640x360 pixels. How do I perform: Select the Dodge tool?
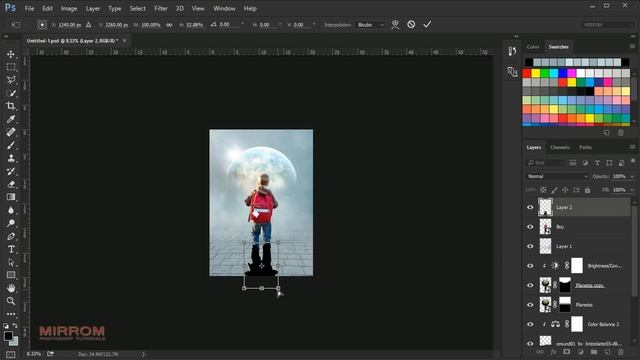pos(11,223)
